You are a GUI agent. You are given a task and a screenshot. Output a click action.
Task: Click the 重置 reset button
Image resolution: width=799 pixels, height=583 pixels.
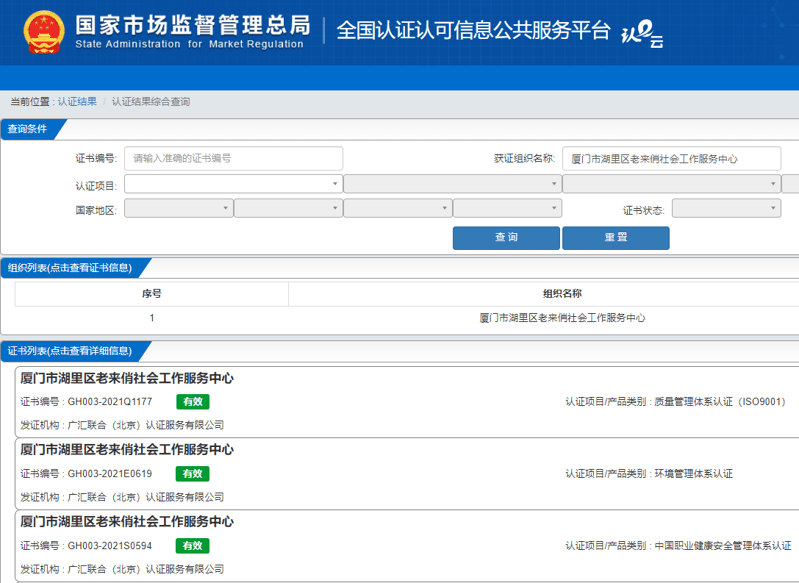[615, 238]
